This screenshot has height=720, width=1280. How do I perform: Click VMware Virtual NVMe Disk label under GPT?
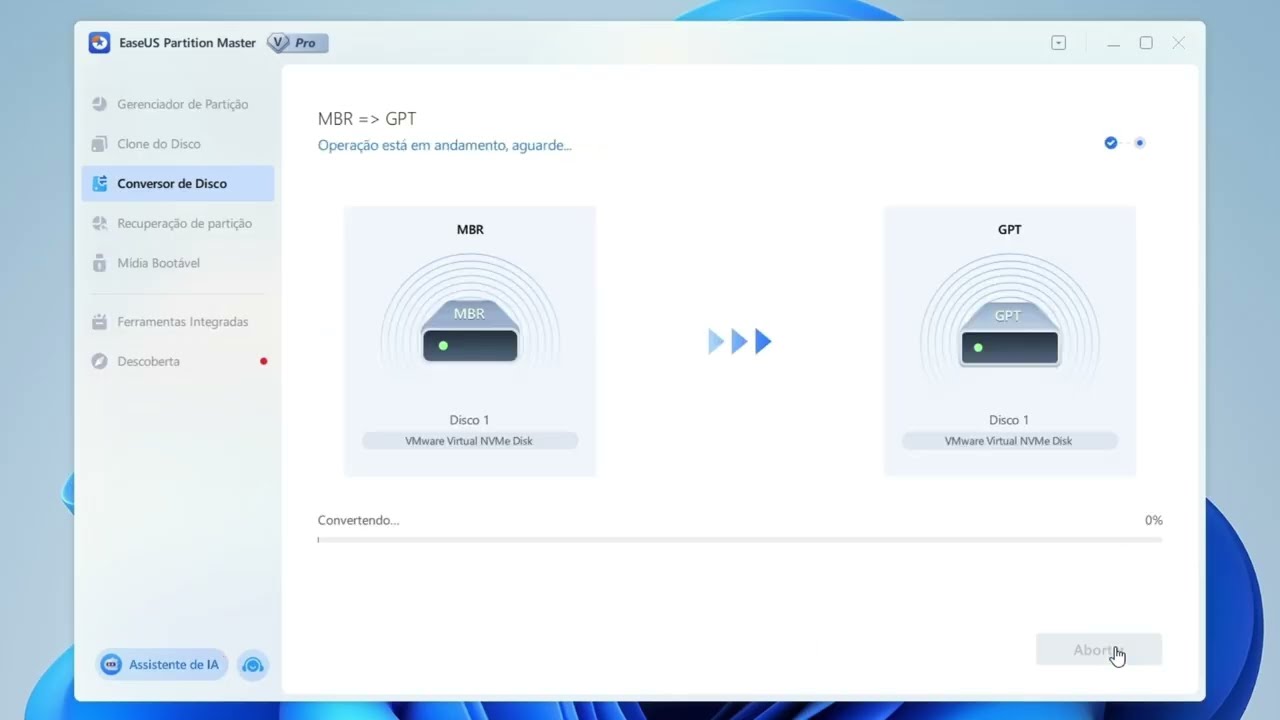pos(1009,441)
